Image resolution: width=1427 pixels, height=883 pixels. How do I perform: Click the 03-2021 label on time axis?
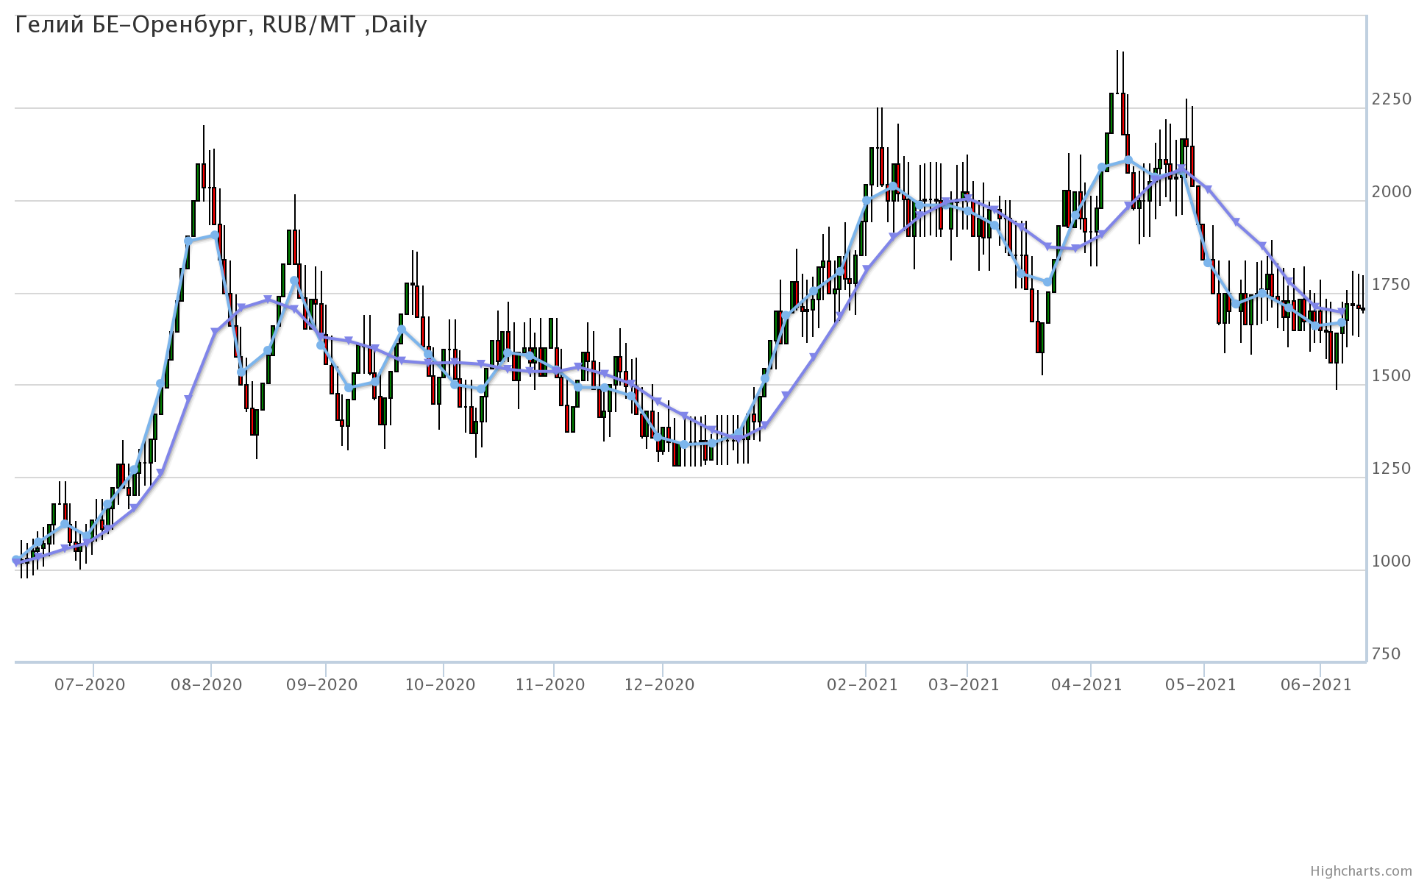coord(964,685)
